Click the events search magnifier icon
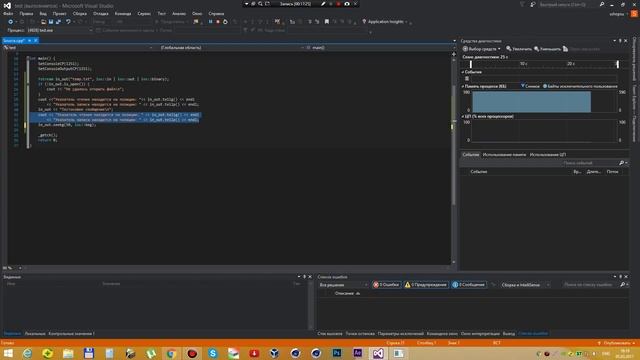Viewport: 640px width, 360px height. [x=622, y=163]
